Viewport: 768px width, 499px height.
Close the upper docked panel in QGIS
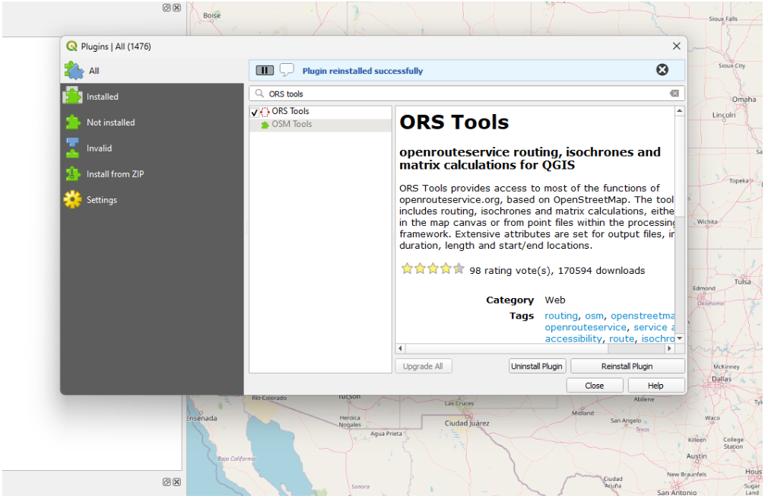point(177,8)
